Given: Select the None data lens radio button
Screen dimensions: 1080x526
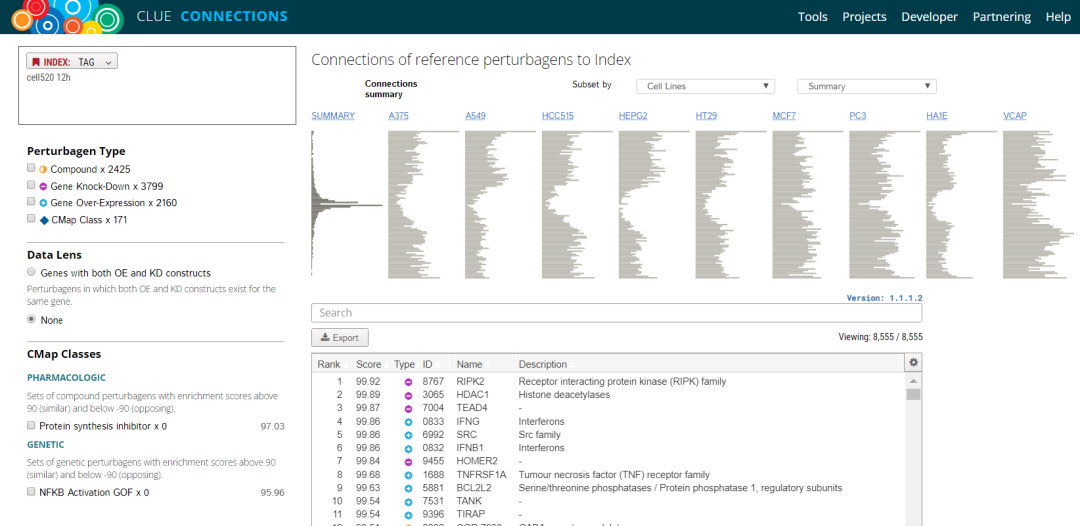Looking at the screenshot, I should [32, 320].
